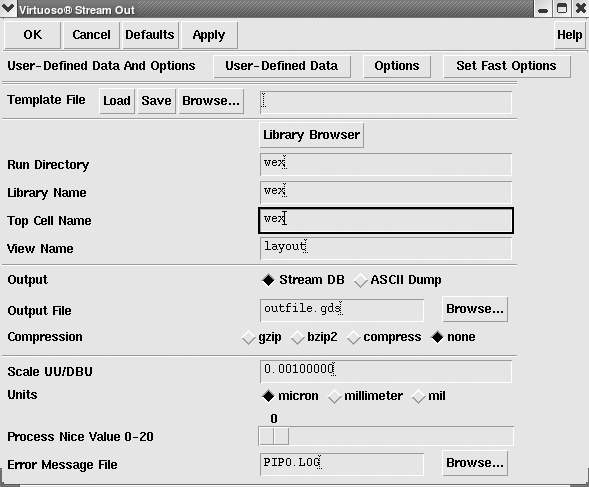589x487 pixels.
Task: Select compress compression option
Action: coord(384,337)
